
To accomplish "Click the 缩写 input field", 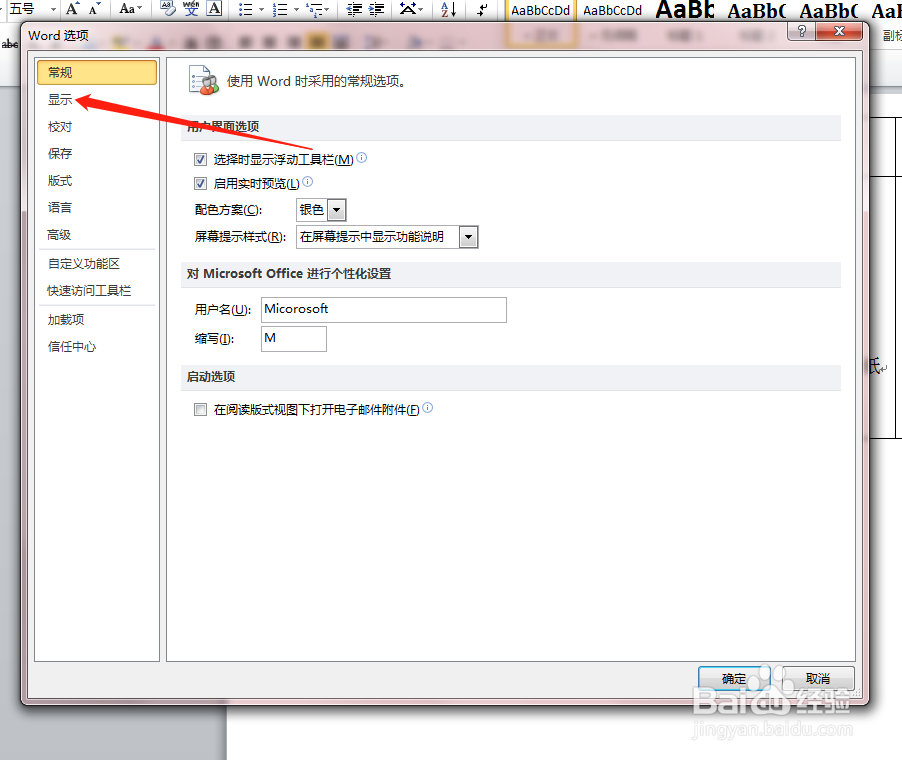I will [294, 339].
